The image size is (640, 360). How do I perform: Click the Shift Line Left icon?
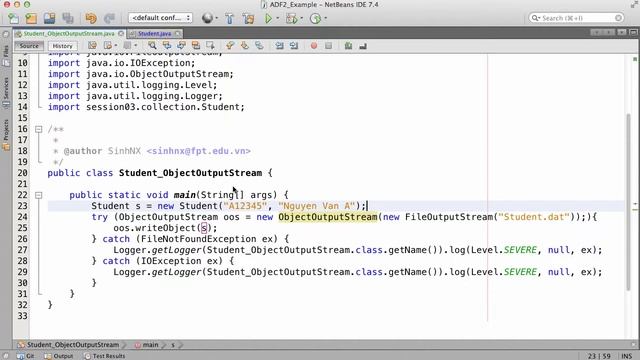click(x=279, y=46)
